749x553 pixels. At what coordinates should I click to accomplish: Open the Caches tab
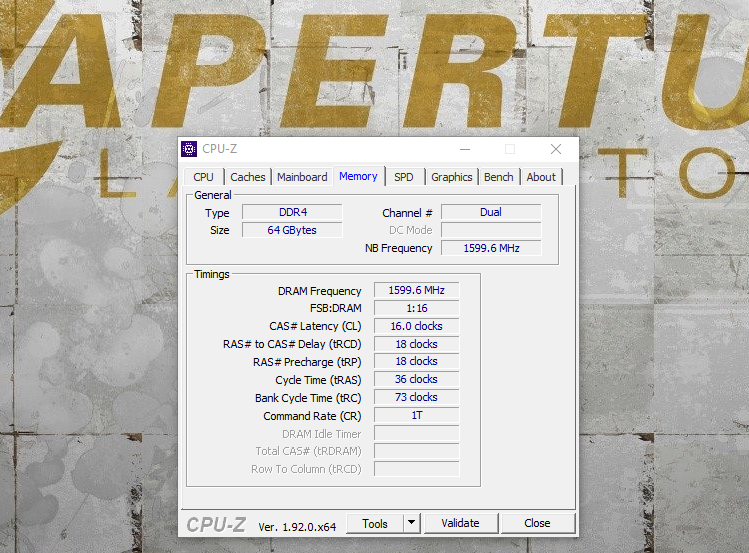(247, 177)
